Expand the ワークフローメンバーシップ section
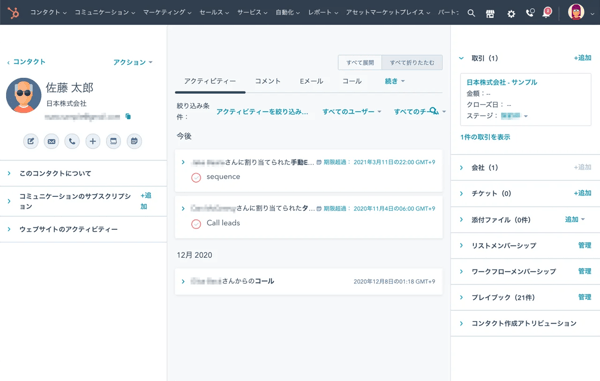The image size is (600, 381). pyautogui.click(x=461, y=272)
